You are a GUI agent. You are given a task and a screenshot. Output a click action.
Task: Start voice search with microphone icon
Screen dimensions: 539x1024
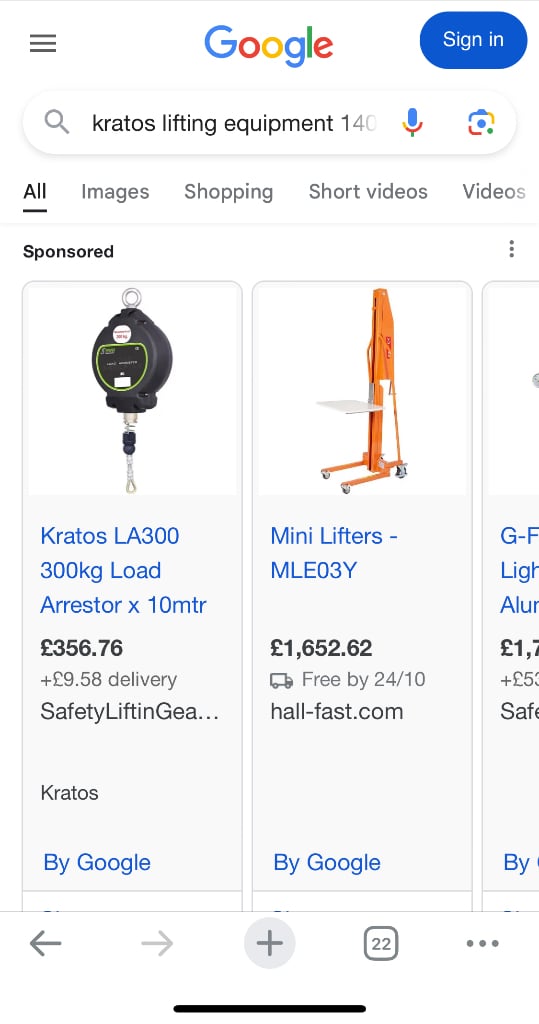pos(412,122)
